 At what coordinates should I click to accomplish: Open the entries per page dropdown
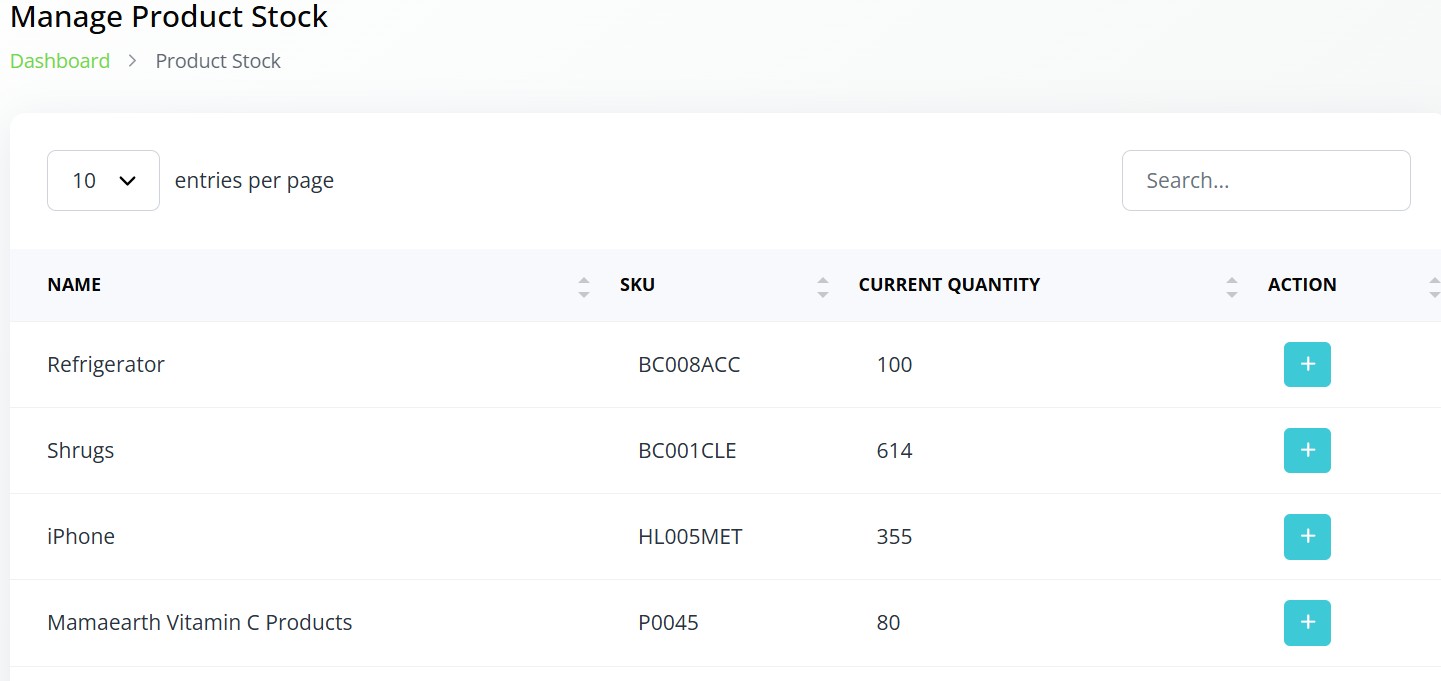pos(103,181)
